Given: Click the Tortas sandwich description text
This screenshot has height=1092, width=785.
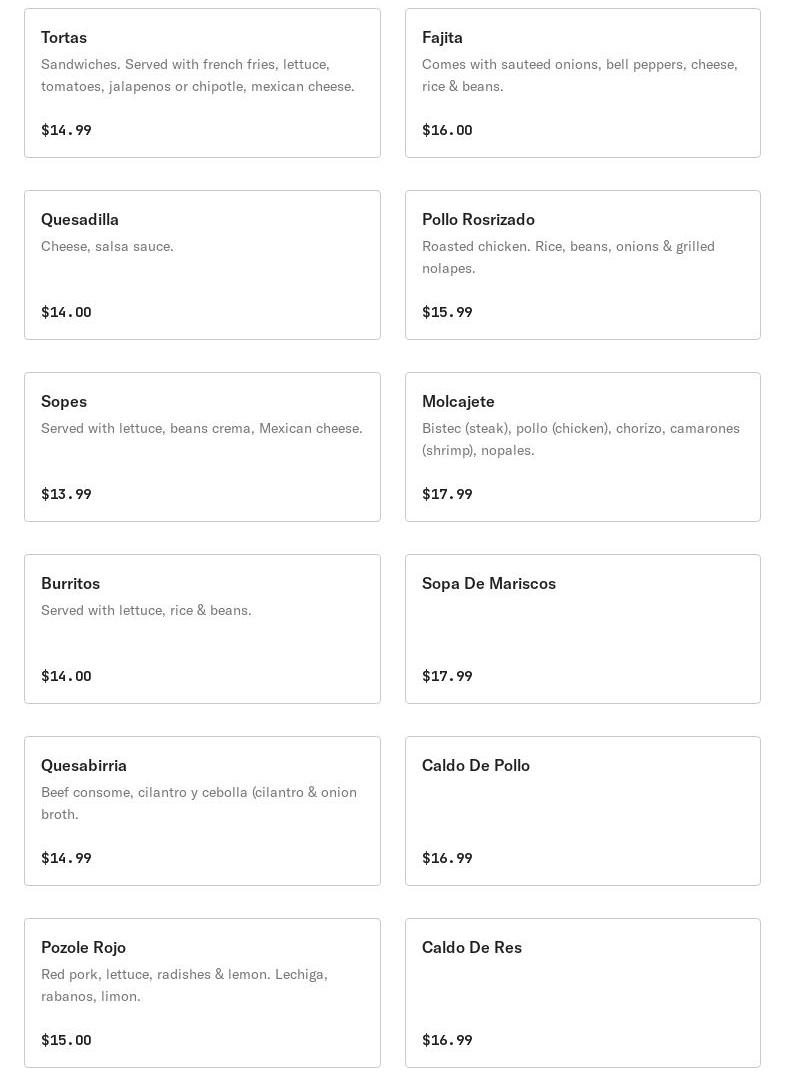Looking at the screenshot, I should coord(197,75).
